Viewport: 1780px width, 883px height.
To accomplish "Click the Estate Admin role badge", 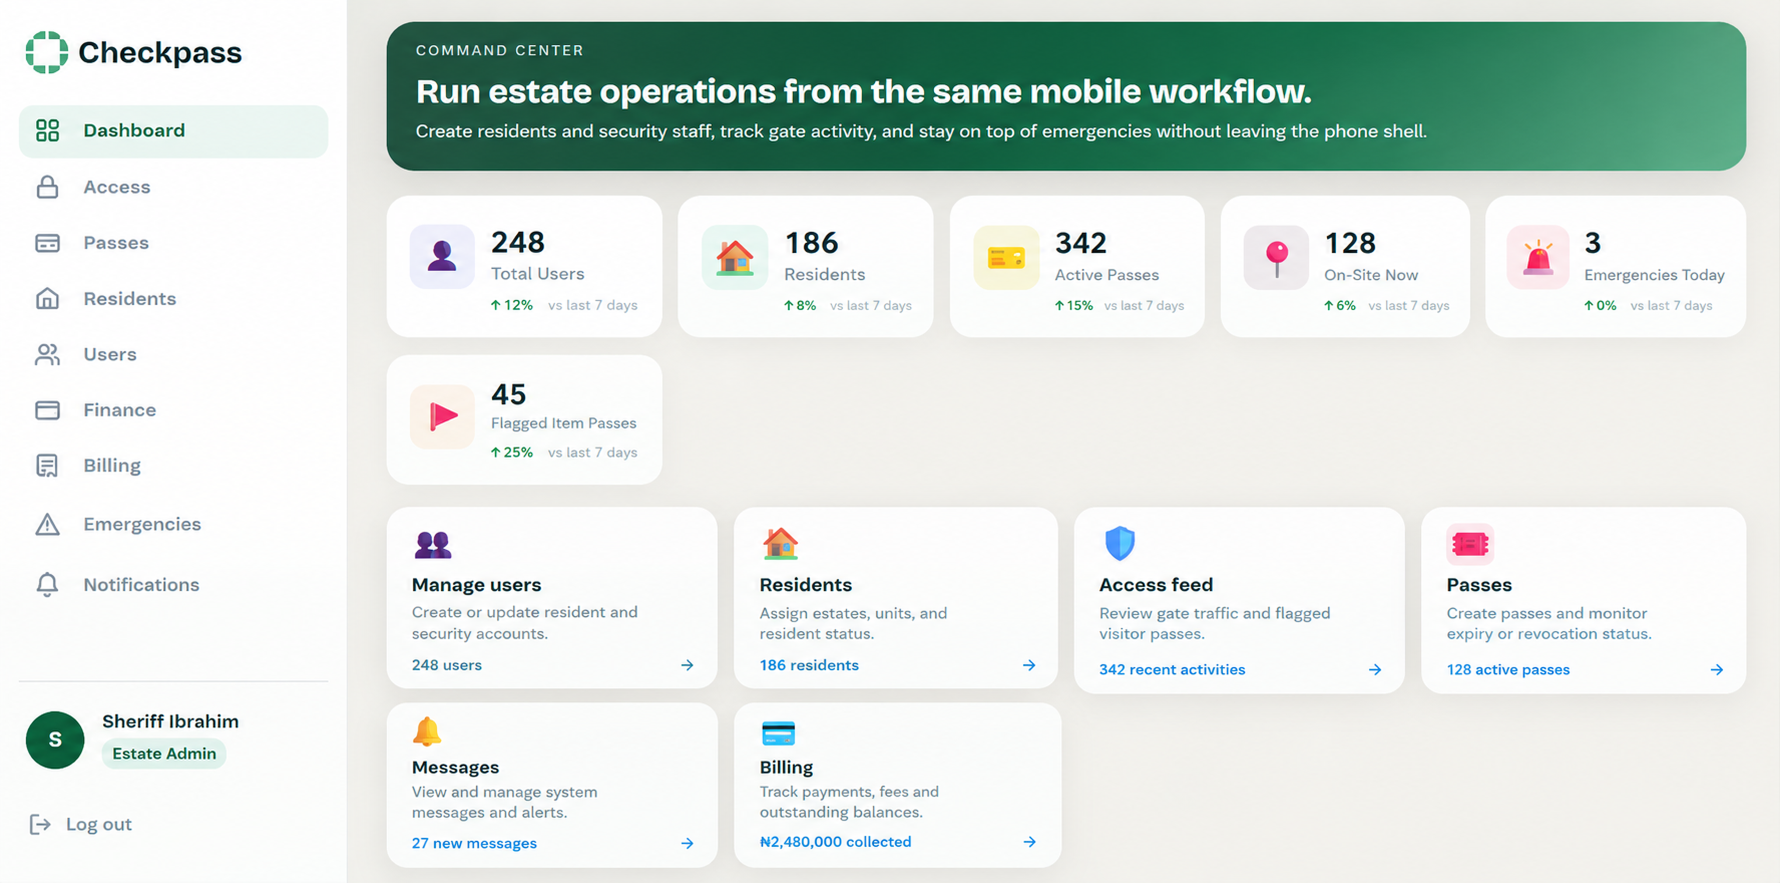I will click(164, 754).
